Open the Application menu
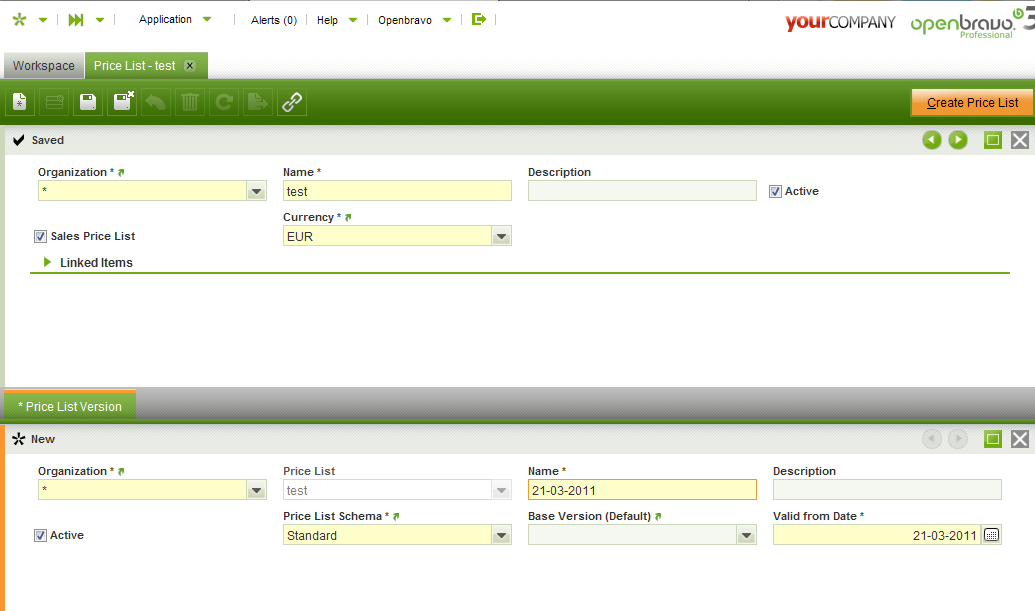This screenshot has width=1035, height=611. [x=175, y=19]
